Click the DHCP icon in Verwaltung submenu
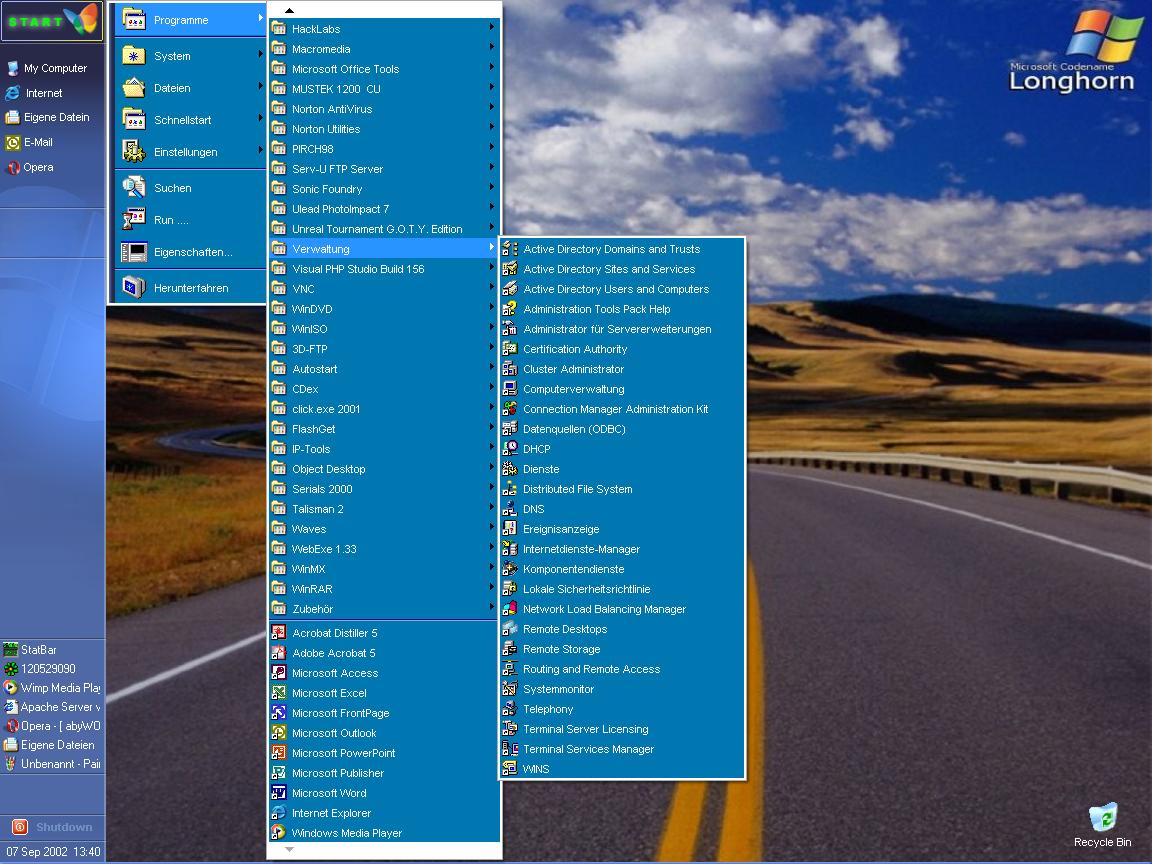This screenshot has height=864, width=1152. point(510,449)
